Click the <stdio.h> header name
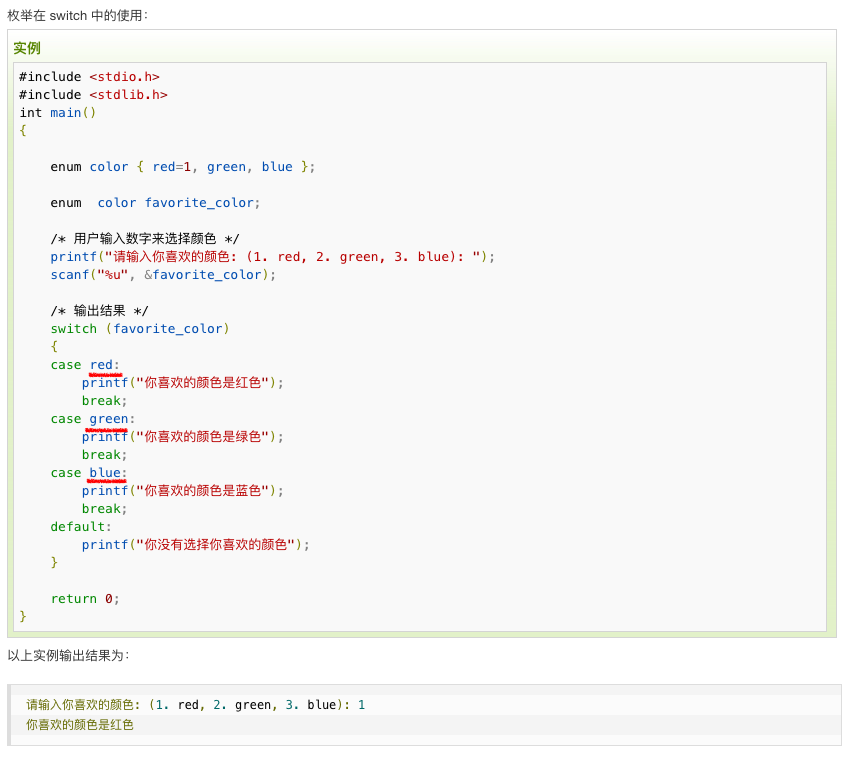 click(124, 77)
